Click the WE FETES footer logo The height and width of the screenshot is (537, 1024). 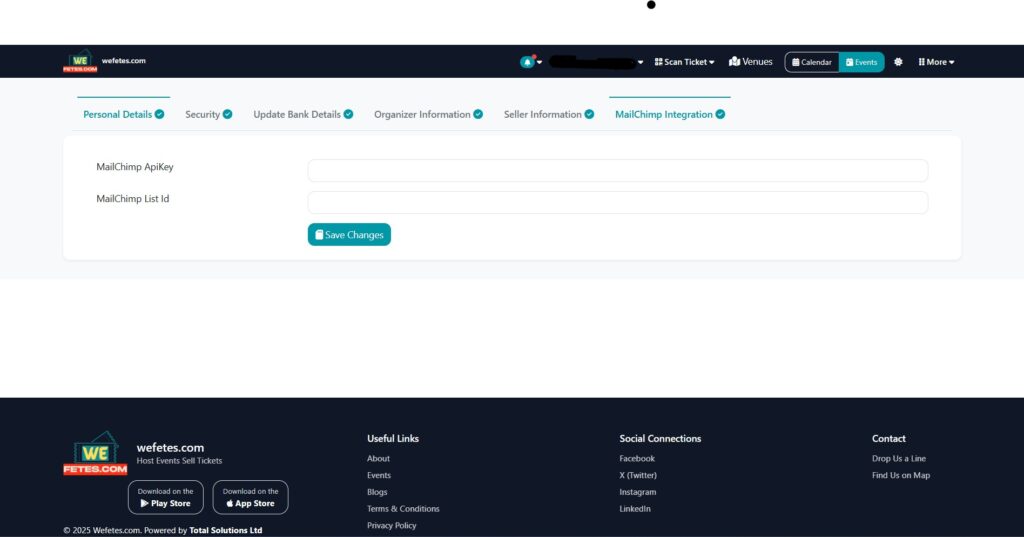[x=95, y=454]
